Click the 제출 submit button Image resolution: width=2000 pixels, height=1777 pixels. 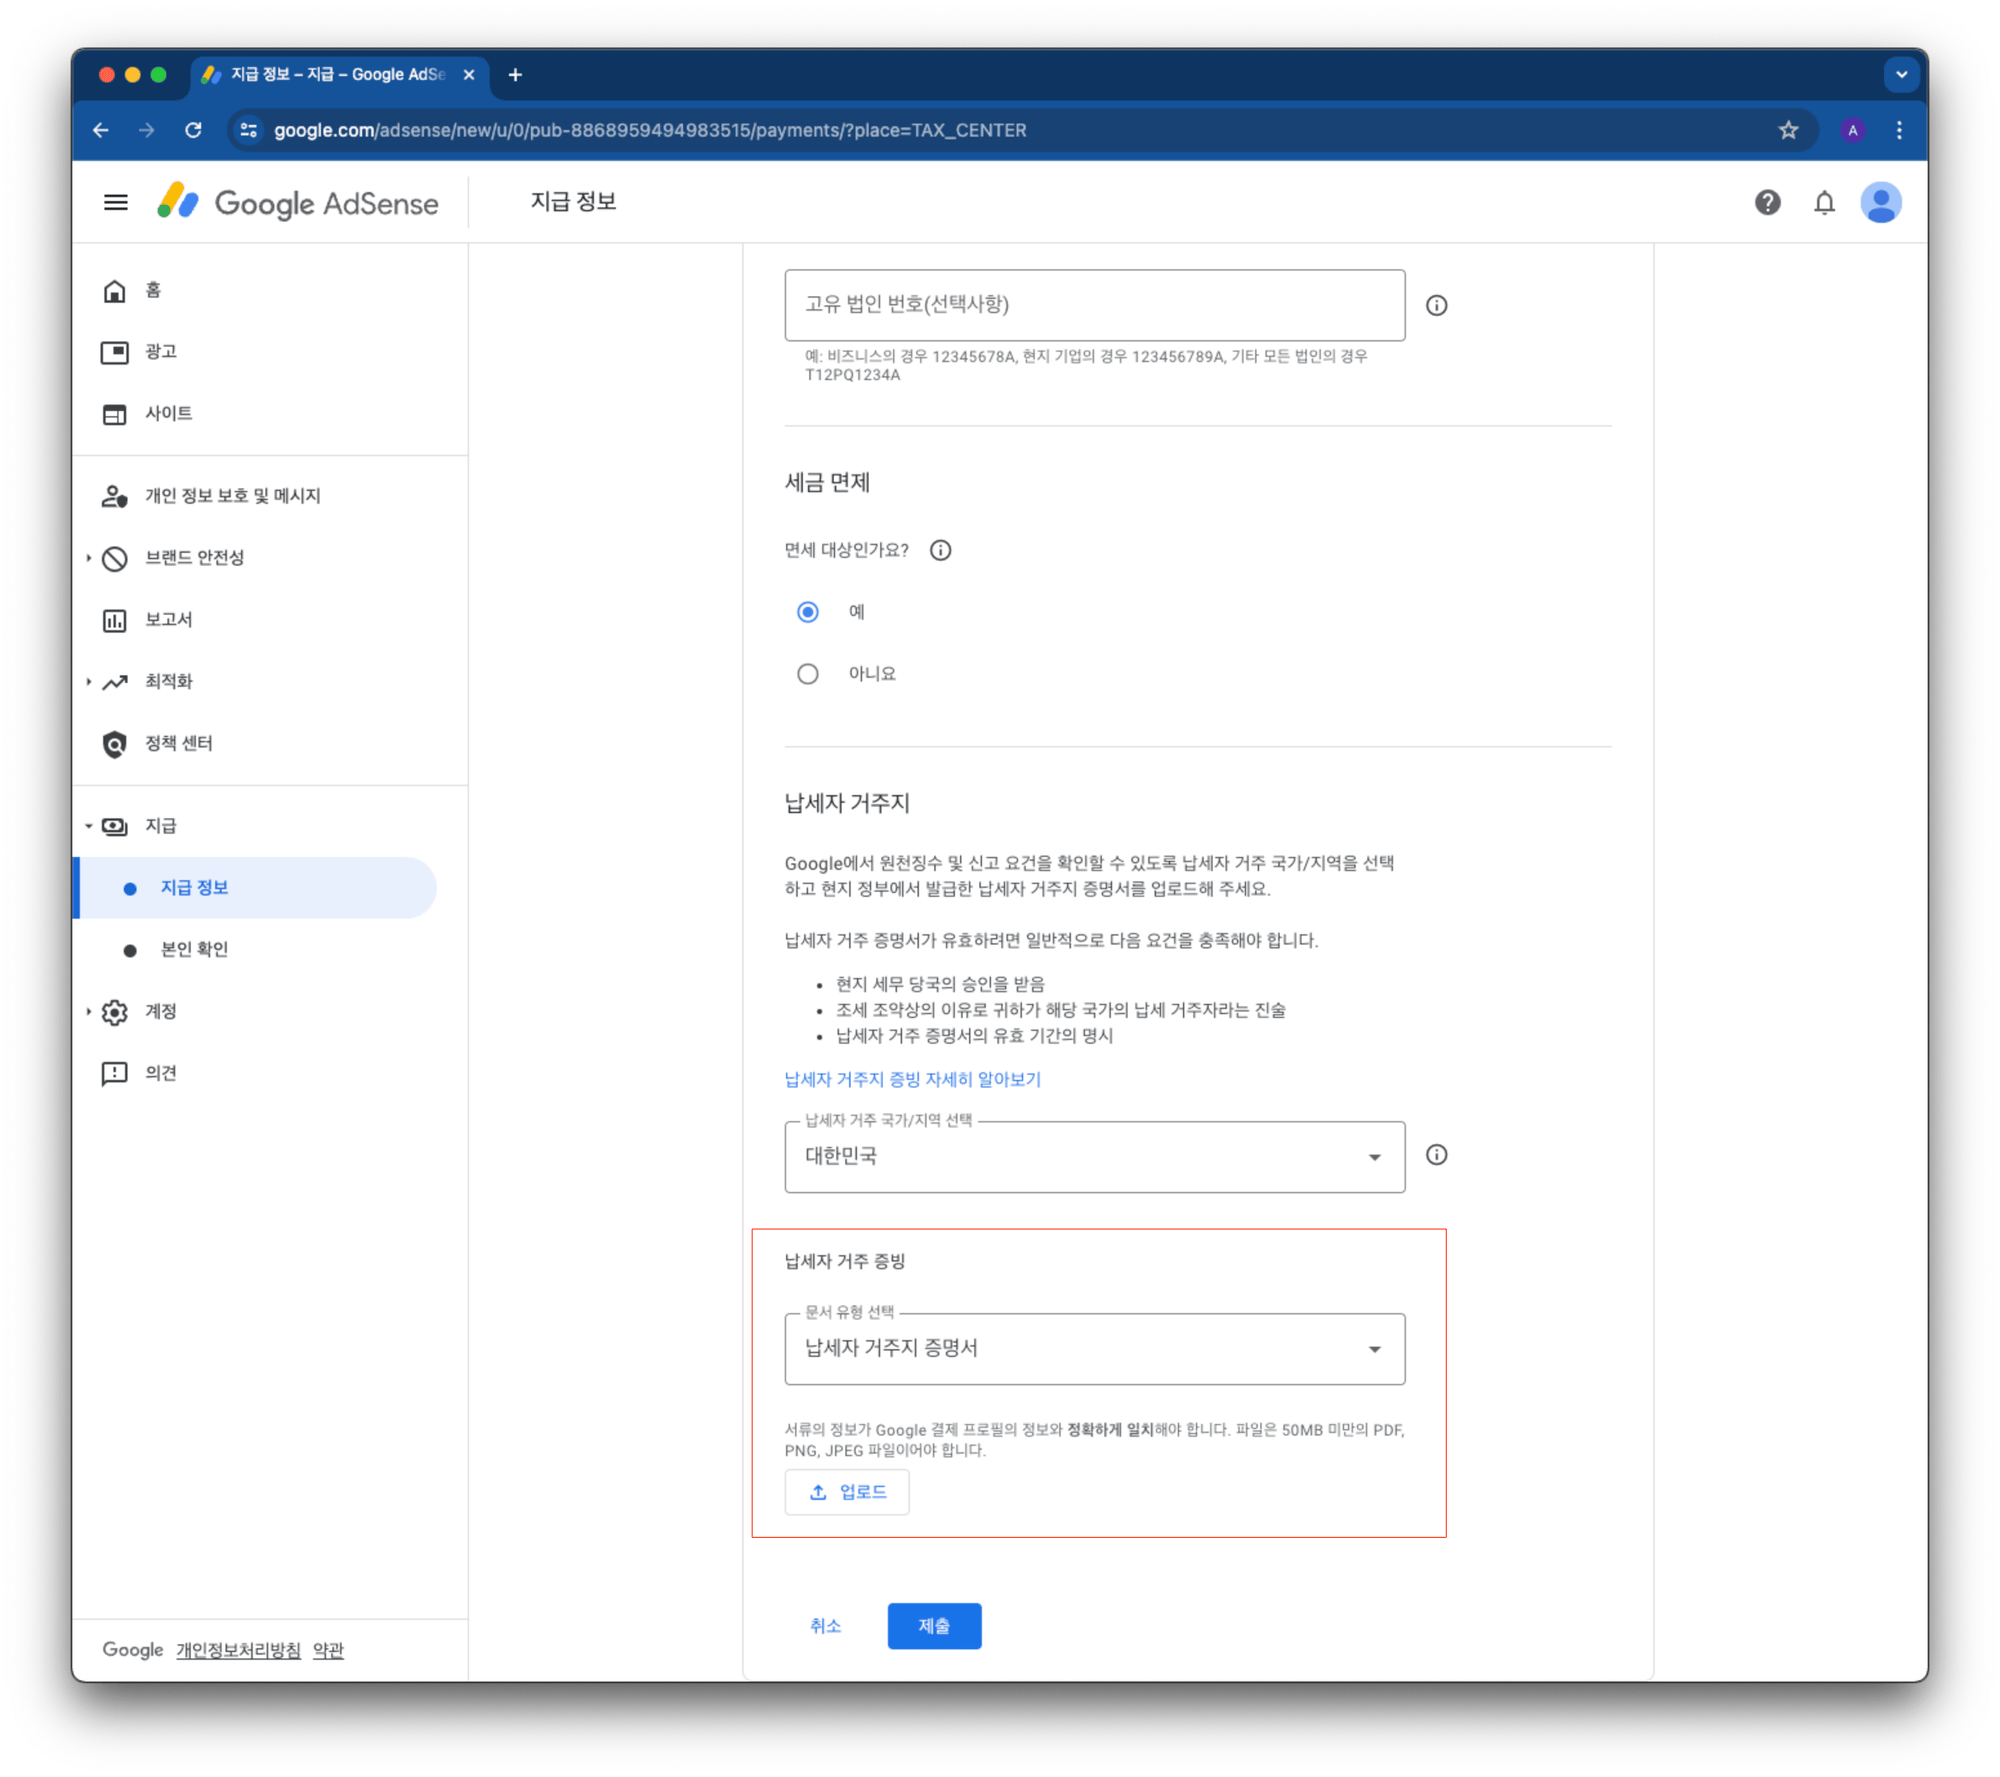[934, 1626]
